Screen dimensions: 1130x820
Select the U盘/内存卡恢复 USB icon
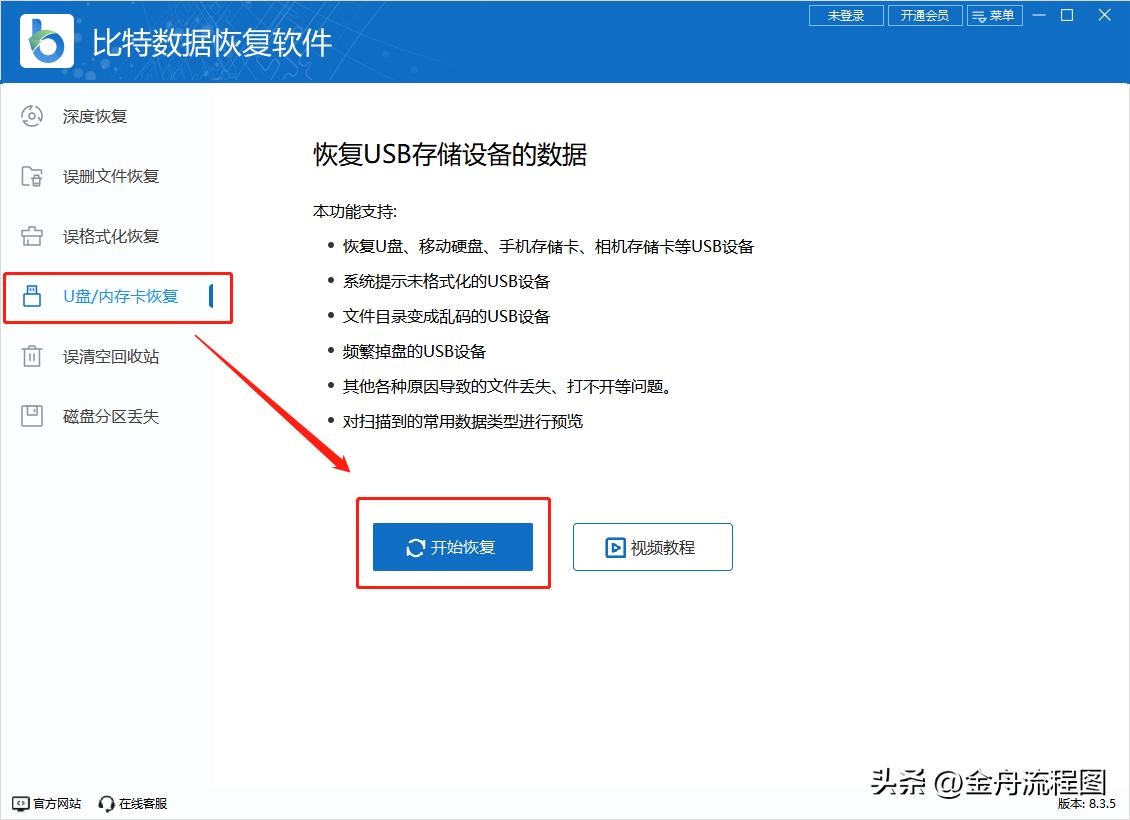(x=33, y=296)
